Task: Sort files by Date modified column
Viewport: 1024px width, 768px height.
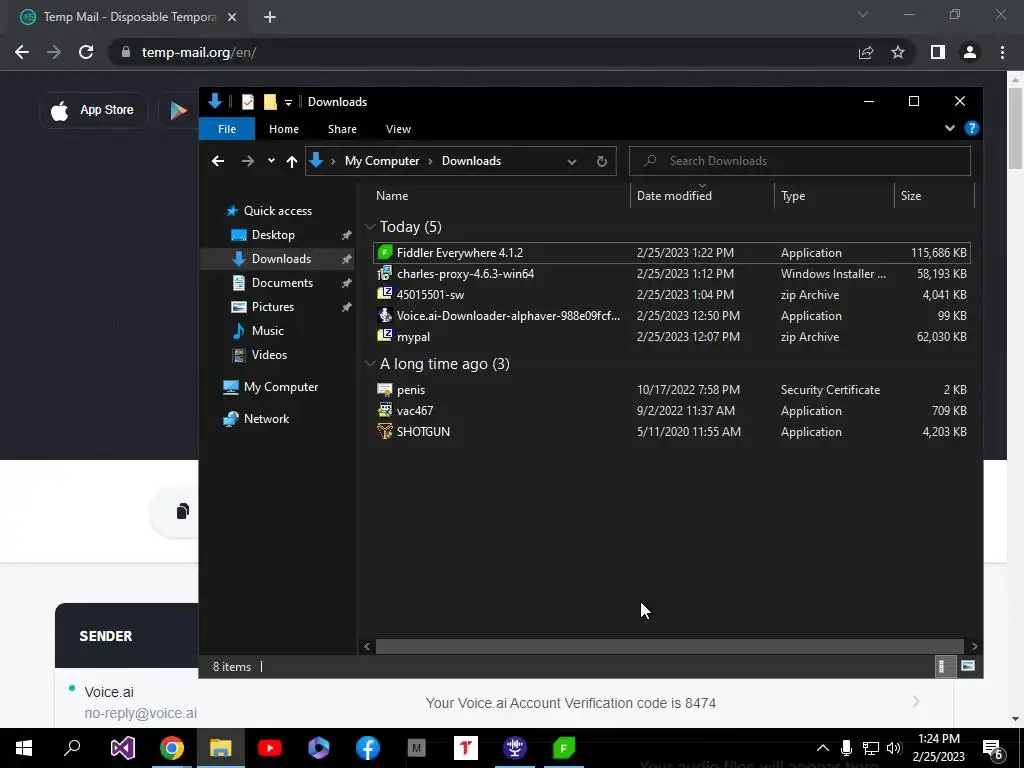Action: 702,196
